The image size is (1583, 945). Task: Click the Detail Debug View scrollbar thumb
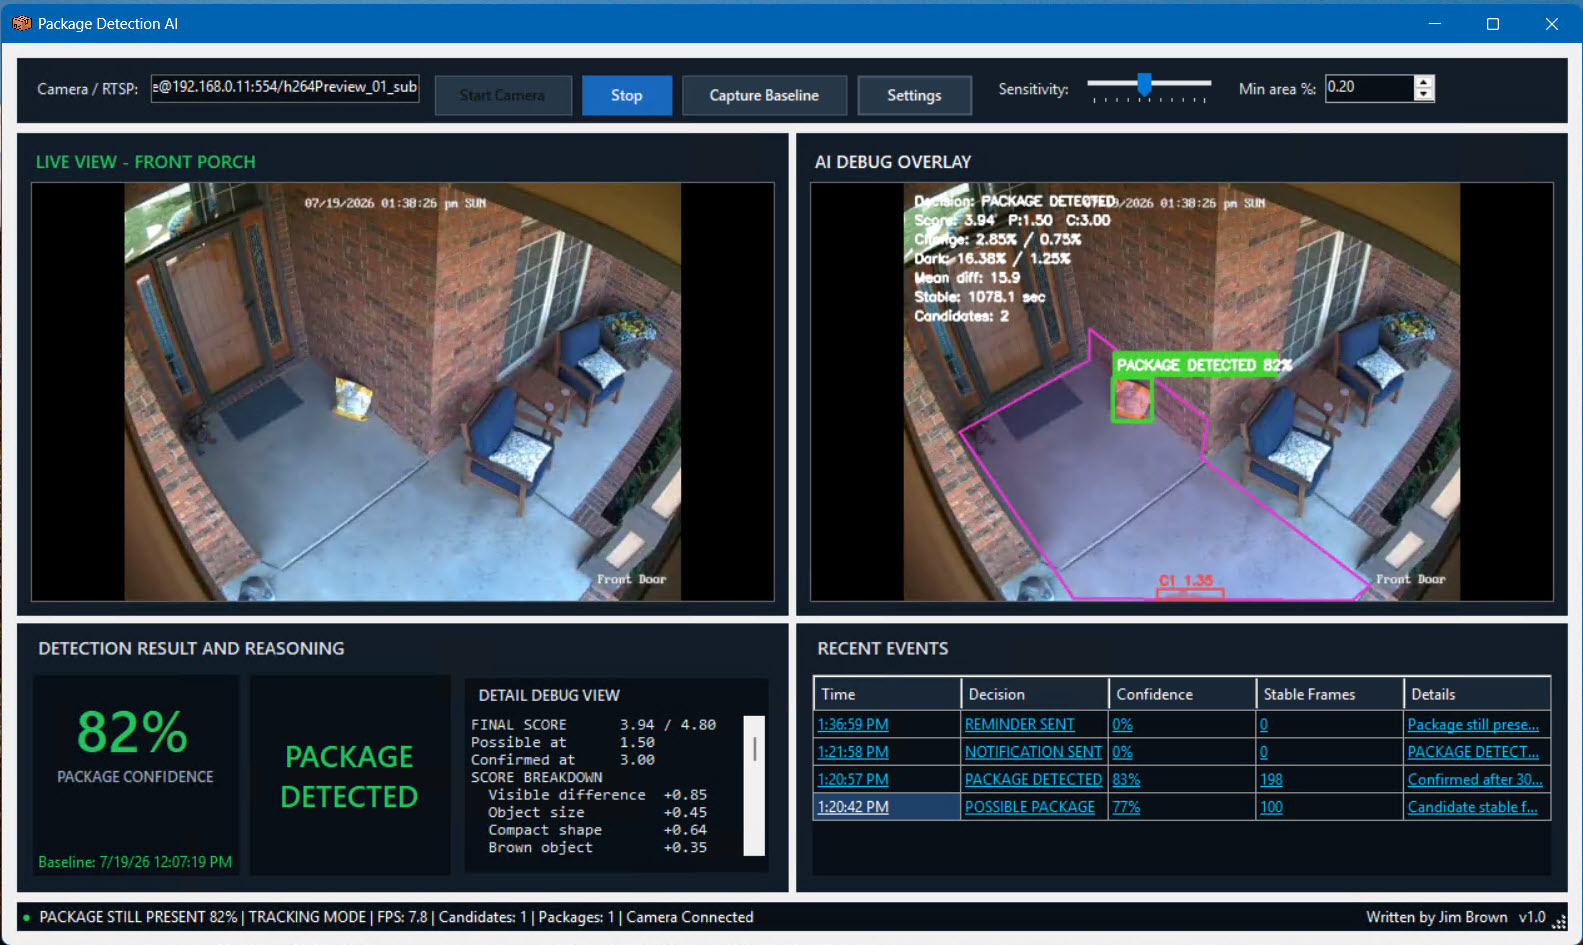click(754, 748)
